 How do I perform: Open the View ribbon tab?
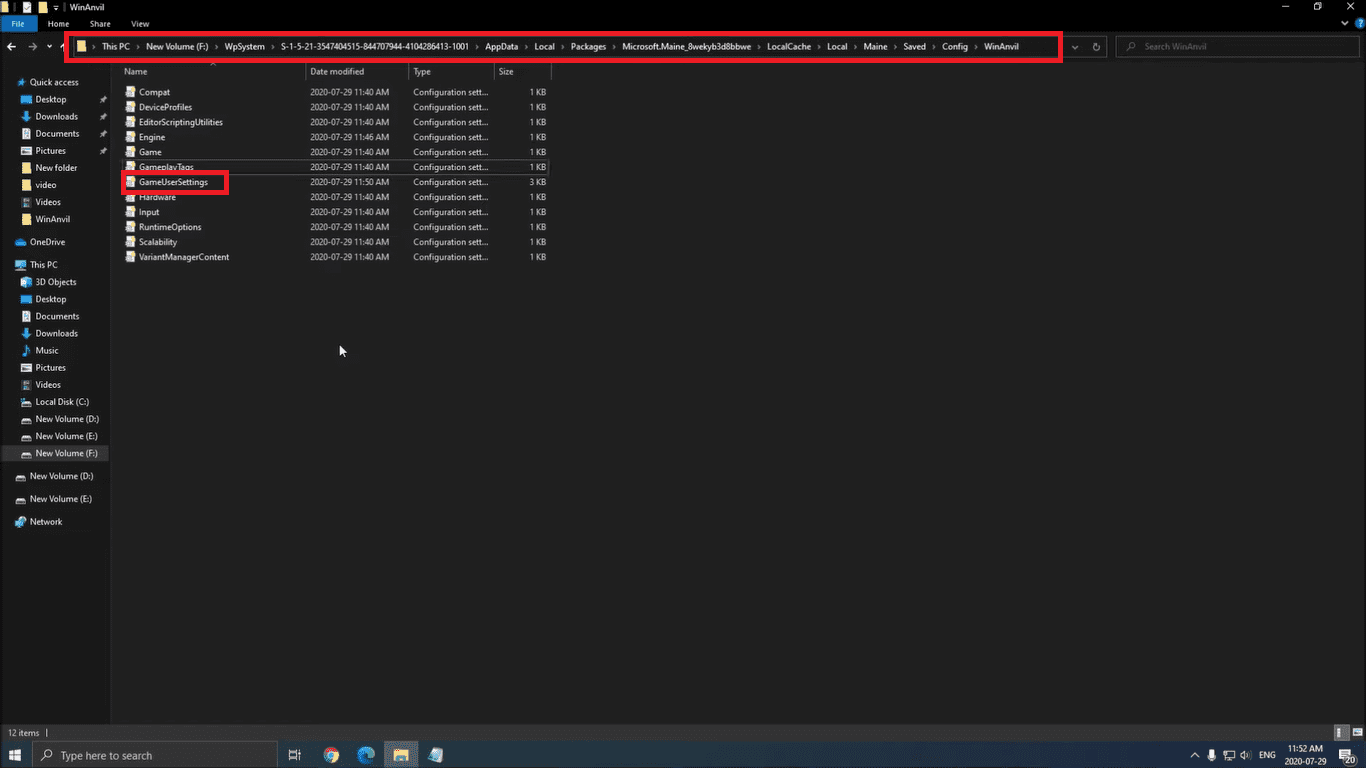[x=140, y=24]
